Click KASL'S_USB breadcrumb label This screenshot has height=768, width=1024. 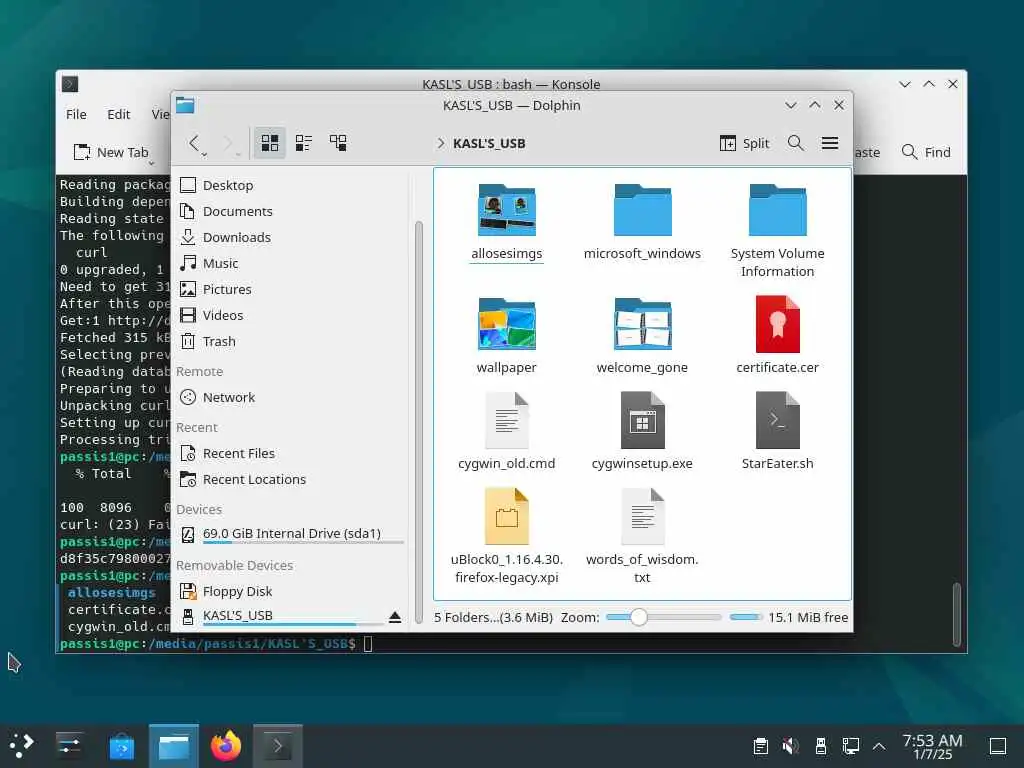pyautogui.click(x=489, y=143)
